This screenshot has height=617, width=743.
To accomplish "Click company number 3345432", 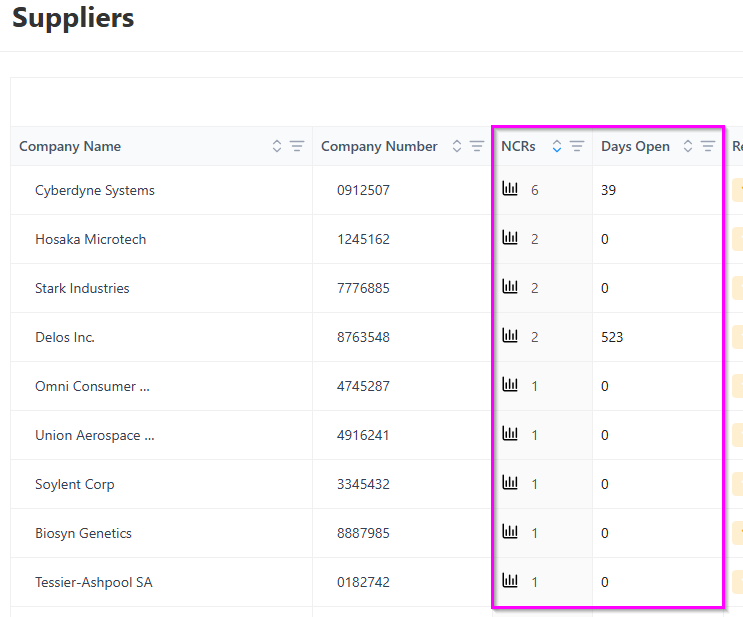I will point(363,484).
